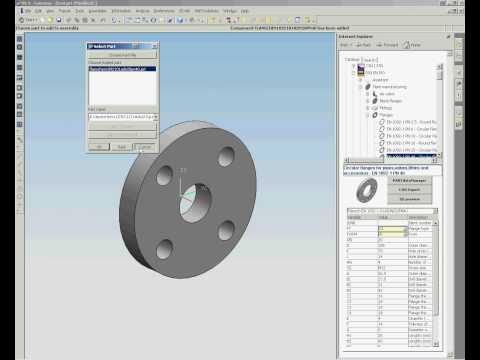Select EN 1092-1 PN 2.5 flange entry
This screenshot has width=480, height=360.
coord(411,122)
